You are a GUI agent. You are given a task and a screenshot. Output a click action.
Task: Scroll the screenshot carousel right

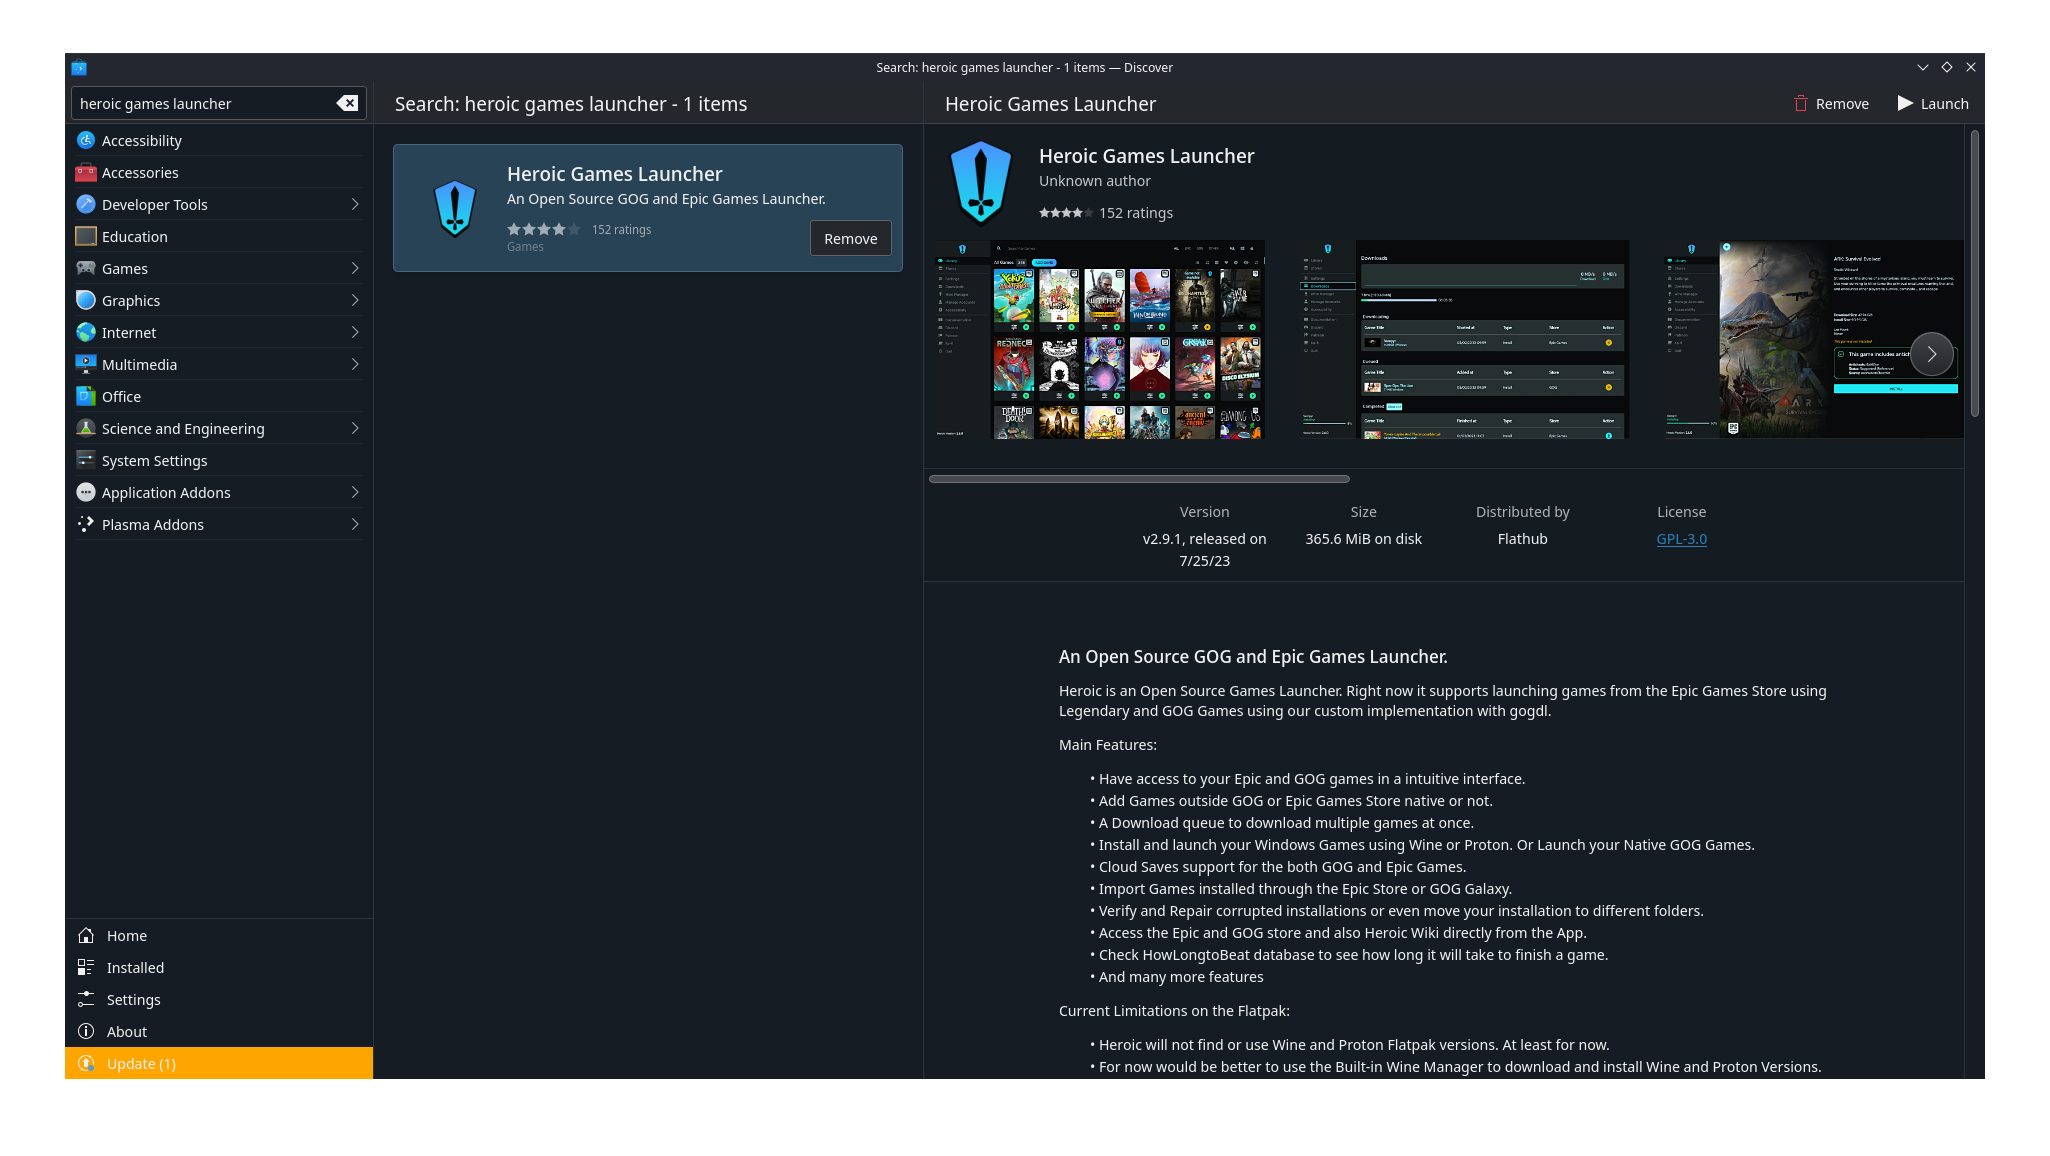(1933, 353)
